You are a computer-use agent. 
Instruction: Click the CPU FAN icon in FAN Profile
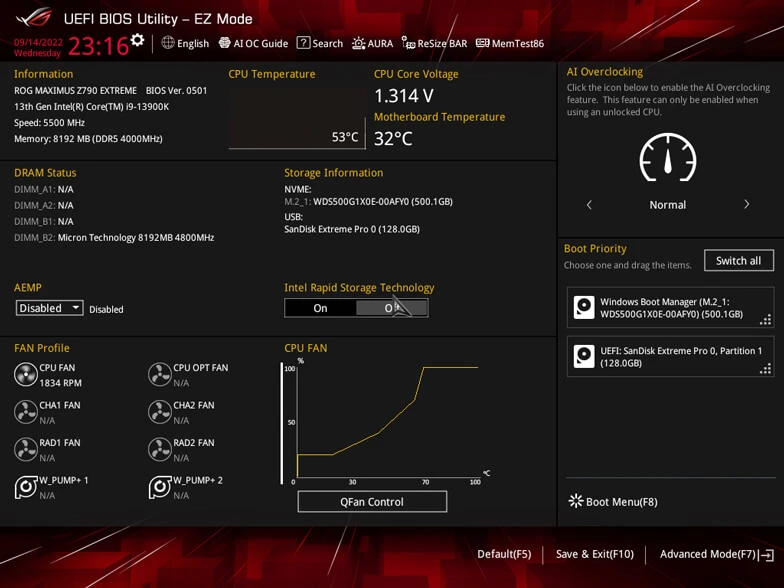[x=26, y=374]
